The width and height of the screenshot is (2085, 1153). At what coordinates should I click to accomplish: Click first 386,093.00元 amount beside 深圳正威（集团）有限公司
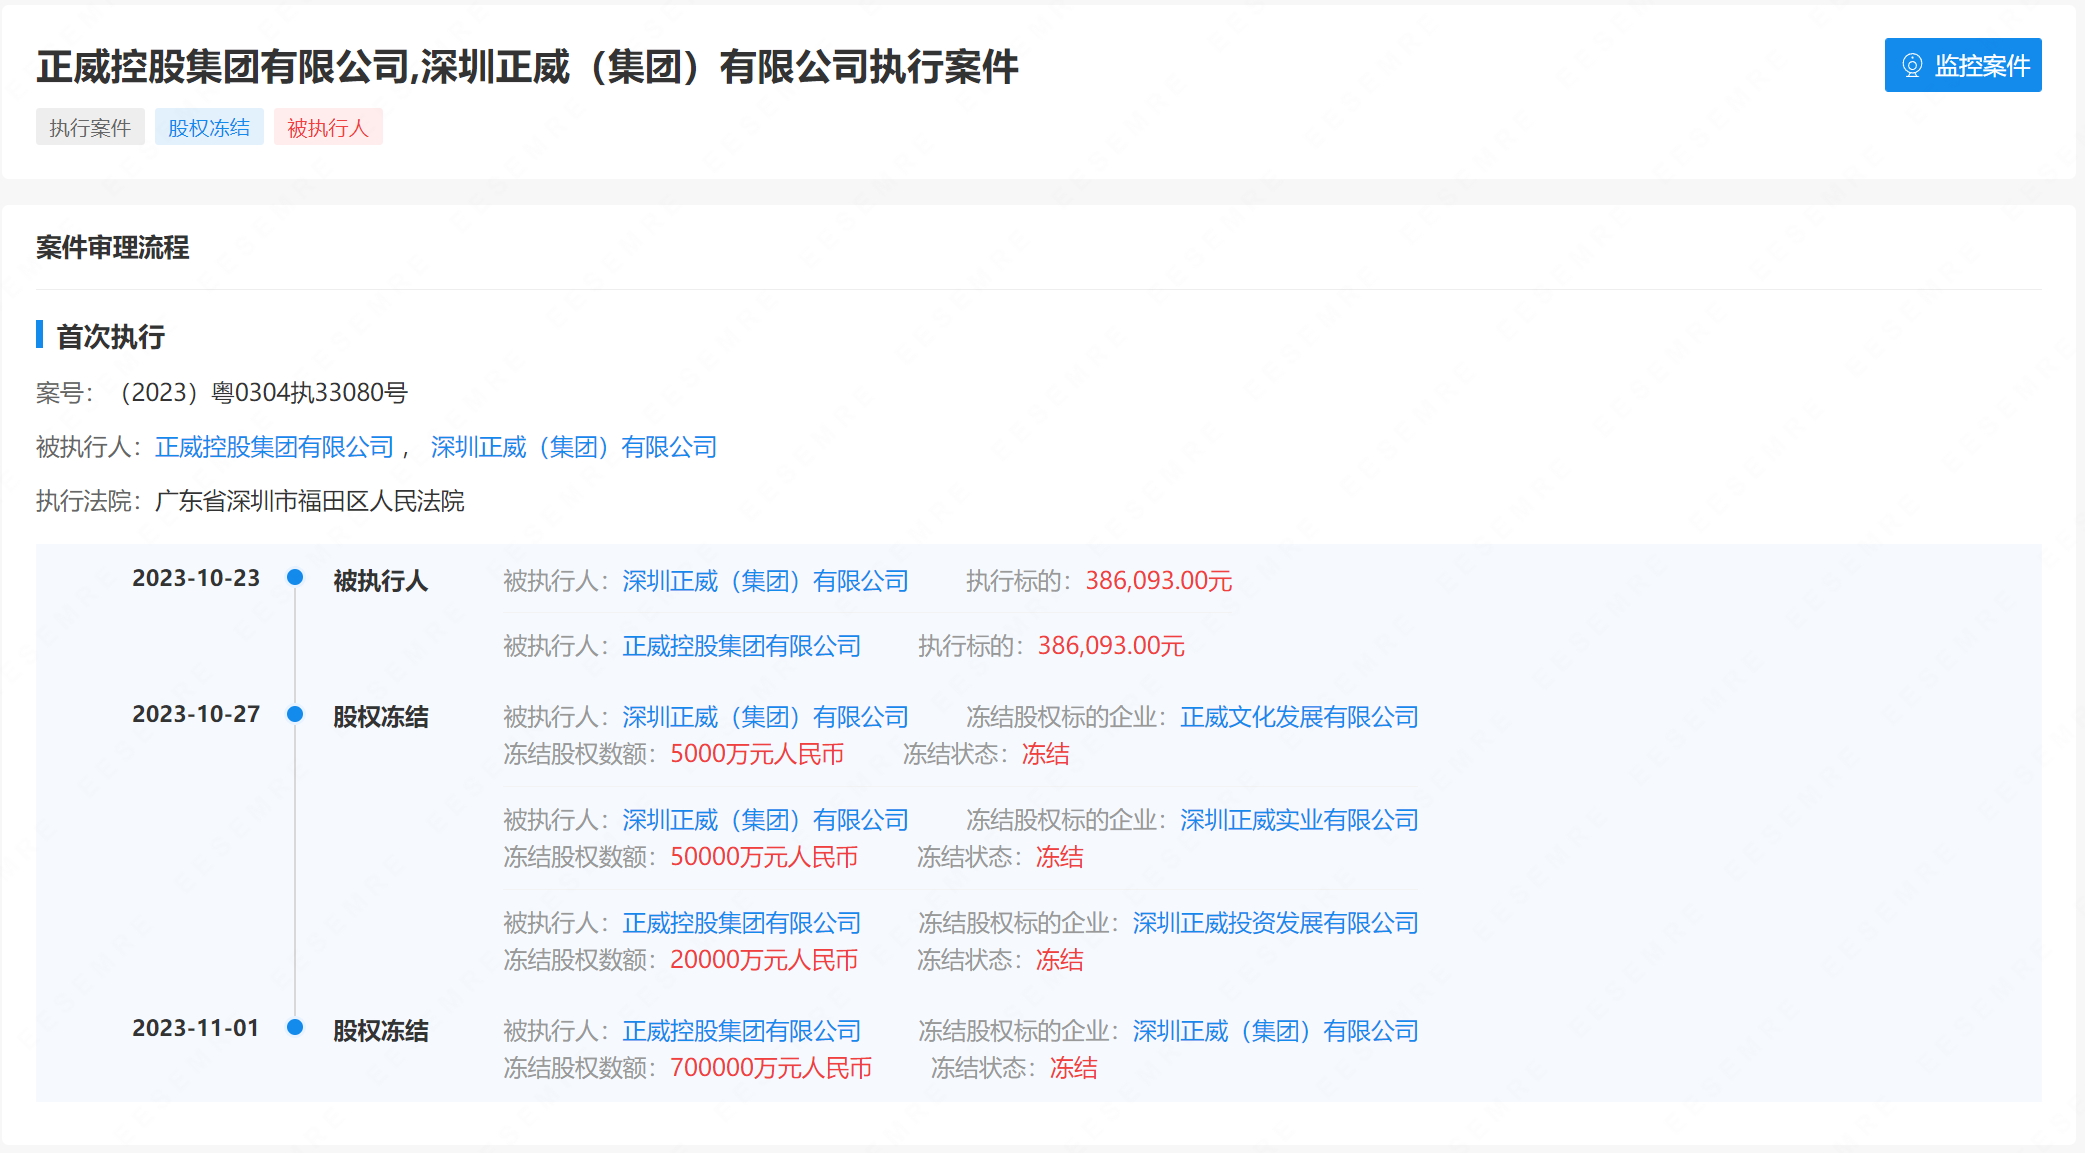(1159, 581)
